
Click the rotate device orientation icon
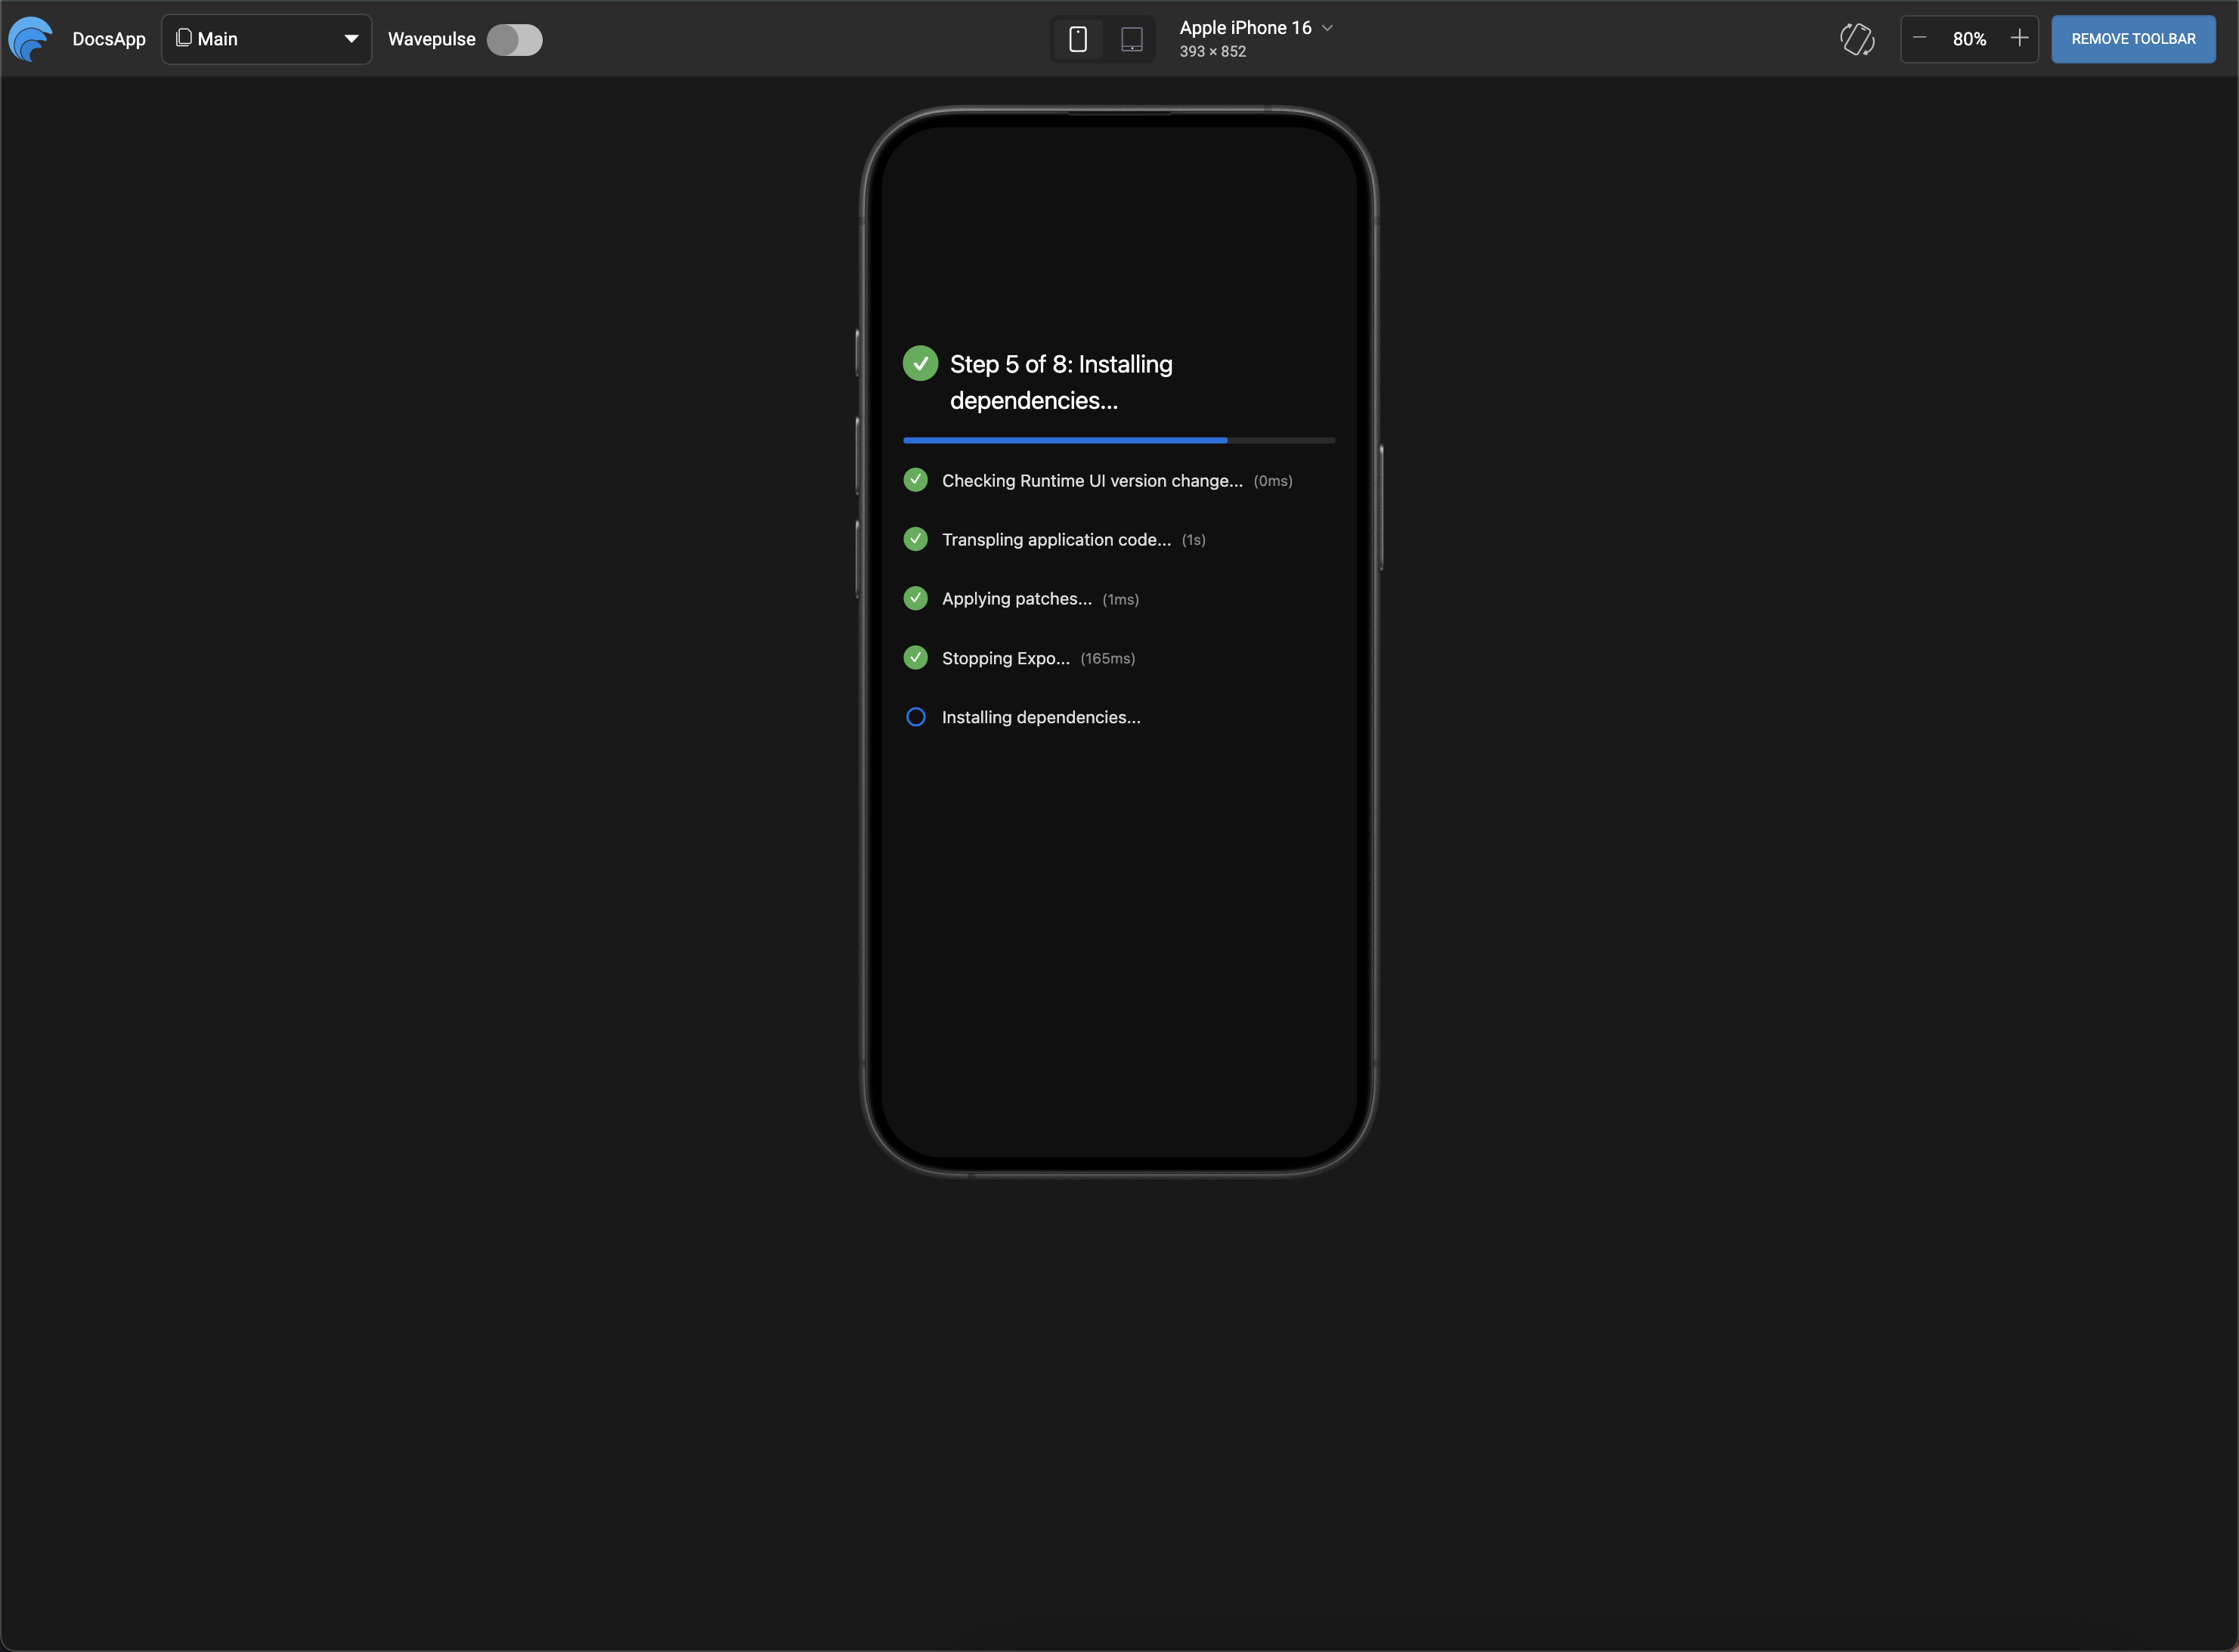click(x=1857, y=39)
